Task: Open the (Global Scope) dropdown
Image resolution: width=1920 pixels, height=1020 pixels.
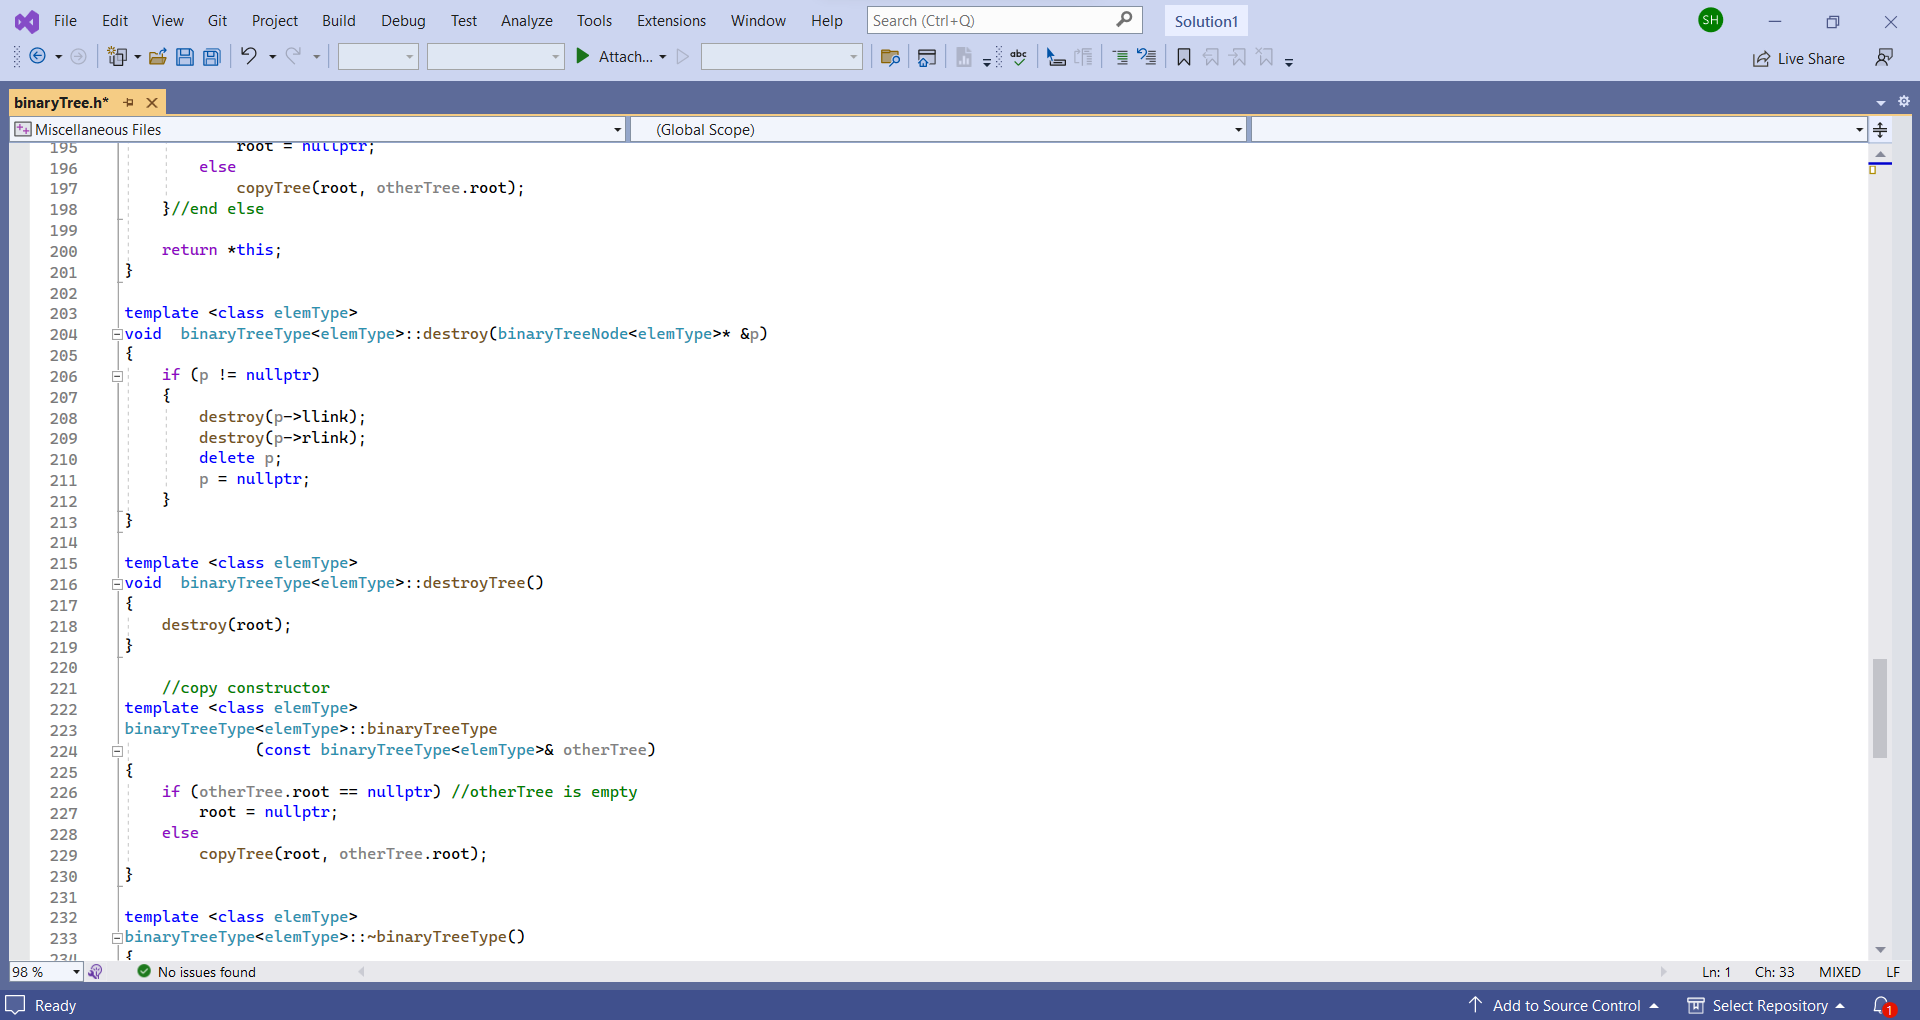Action: click(x=1237, y=129)
